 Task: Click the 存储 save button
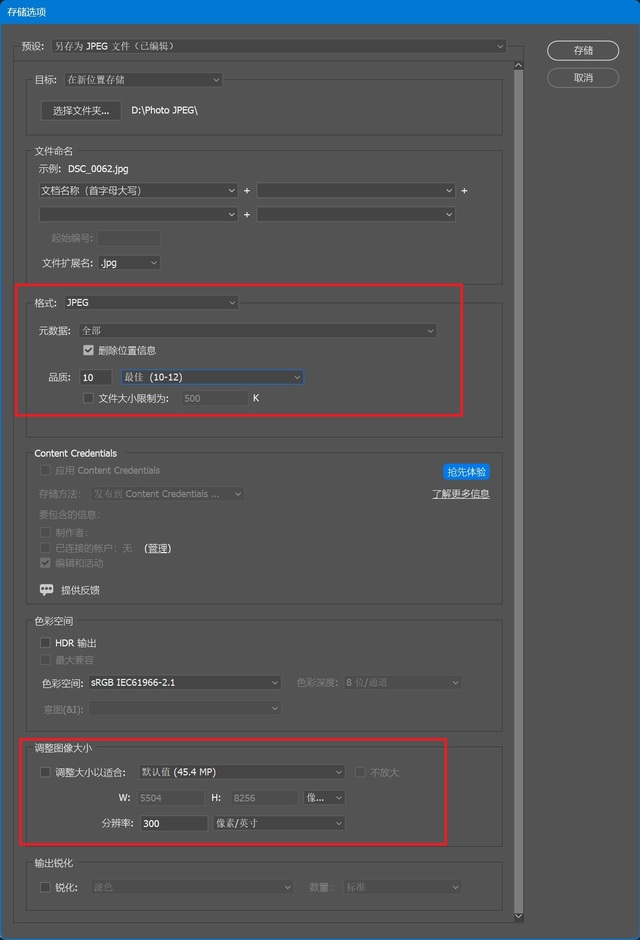point(583,50)
